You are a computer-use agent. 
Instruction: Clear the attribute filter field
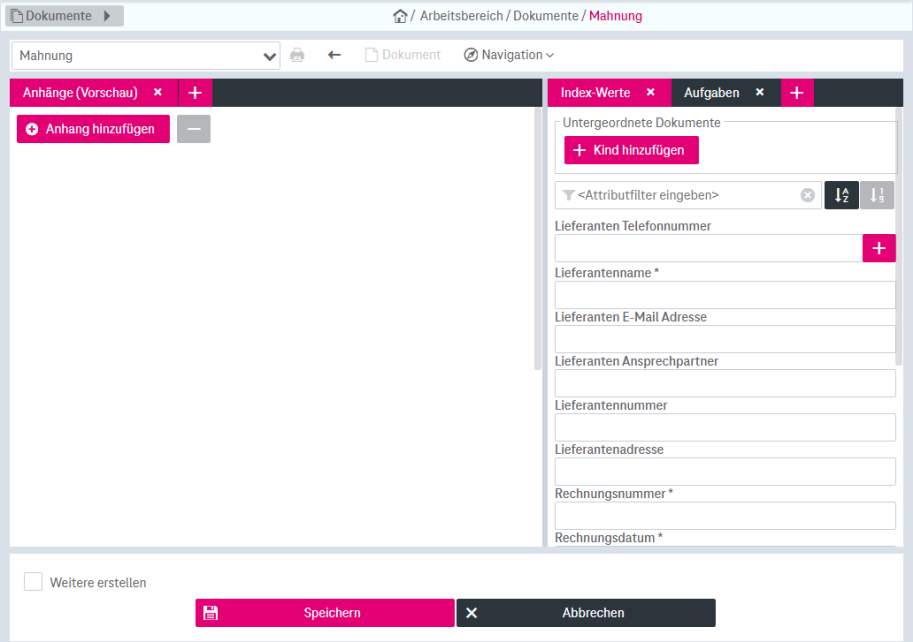pyautogui.click(x=808, y=195)
